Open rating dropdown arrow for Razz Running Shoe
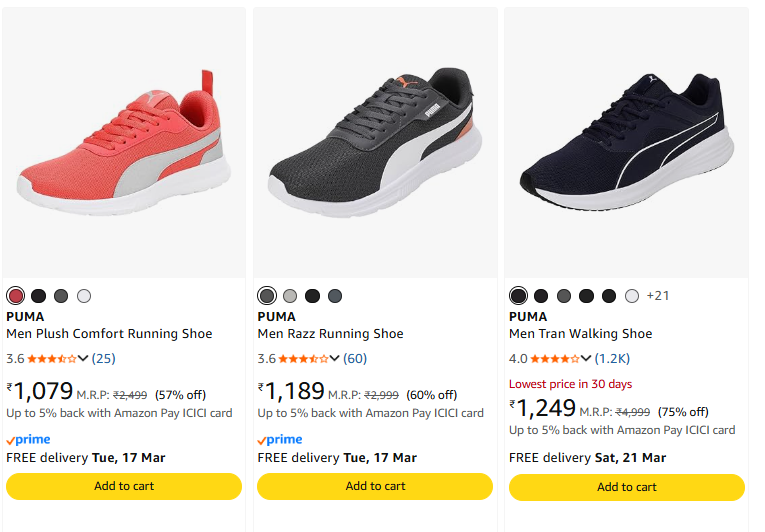The image size is (765, 532). [x=335, y=358]
